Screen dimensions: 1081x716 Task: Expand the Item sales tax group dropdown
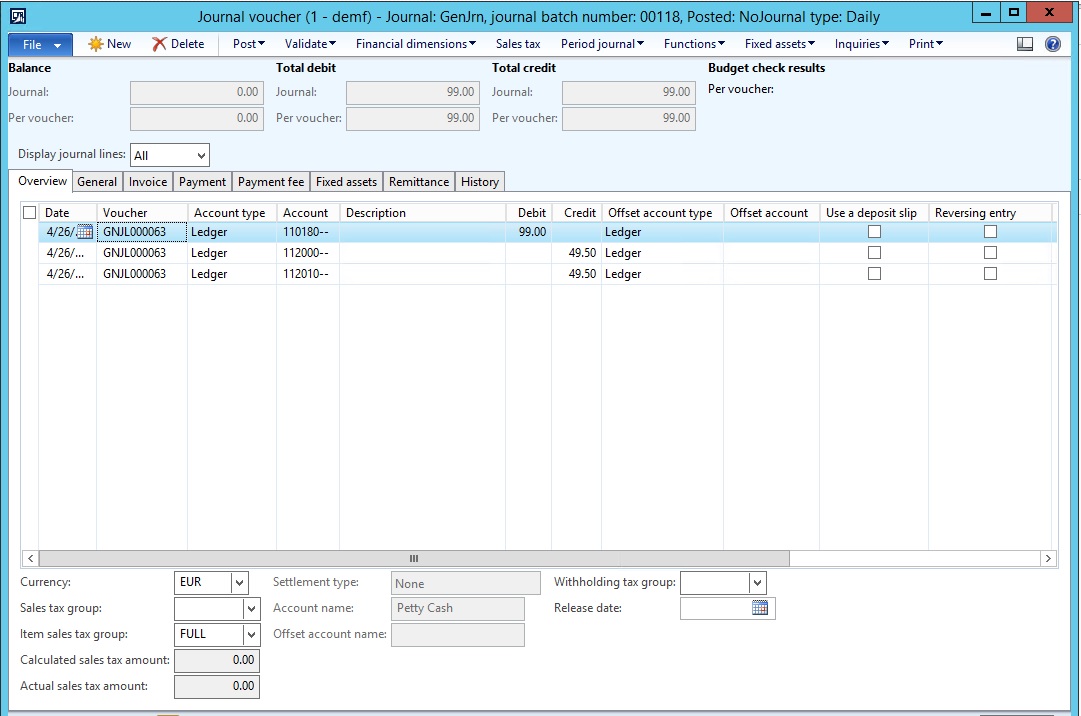pos(250,634)
